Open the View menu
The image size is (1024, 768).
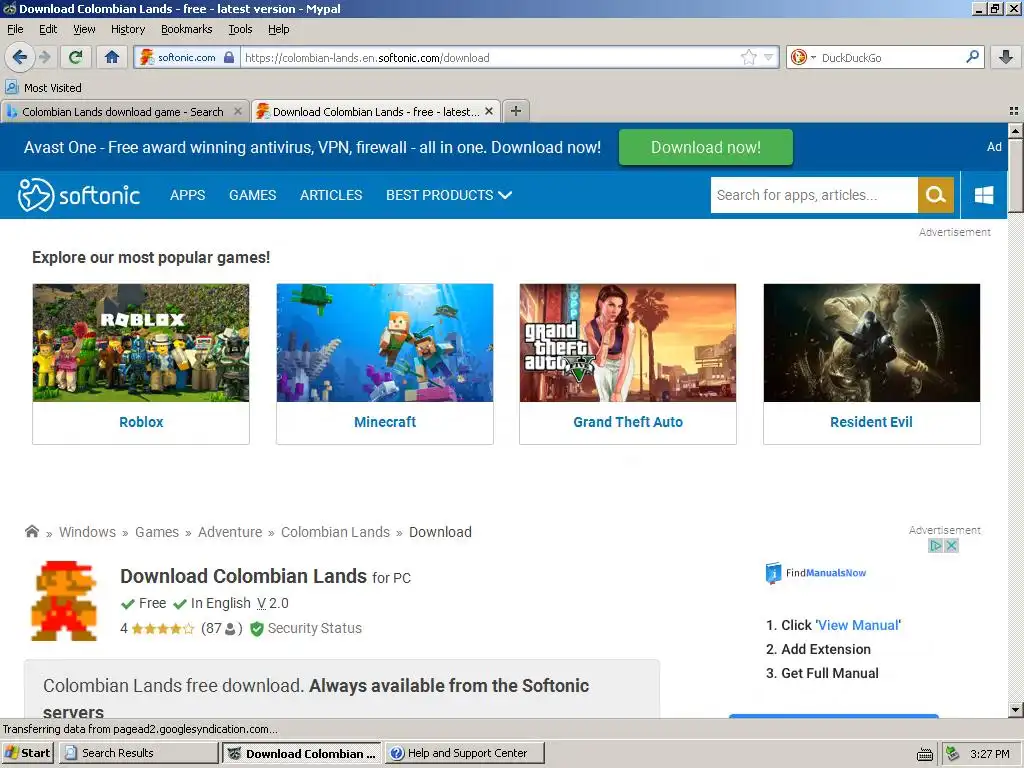tap(84, 29)
